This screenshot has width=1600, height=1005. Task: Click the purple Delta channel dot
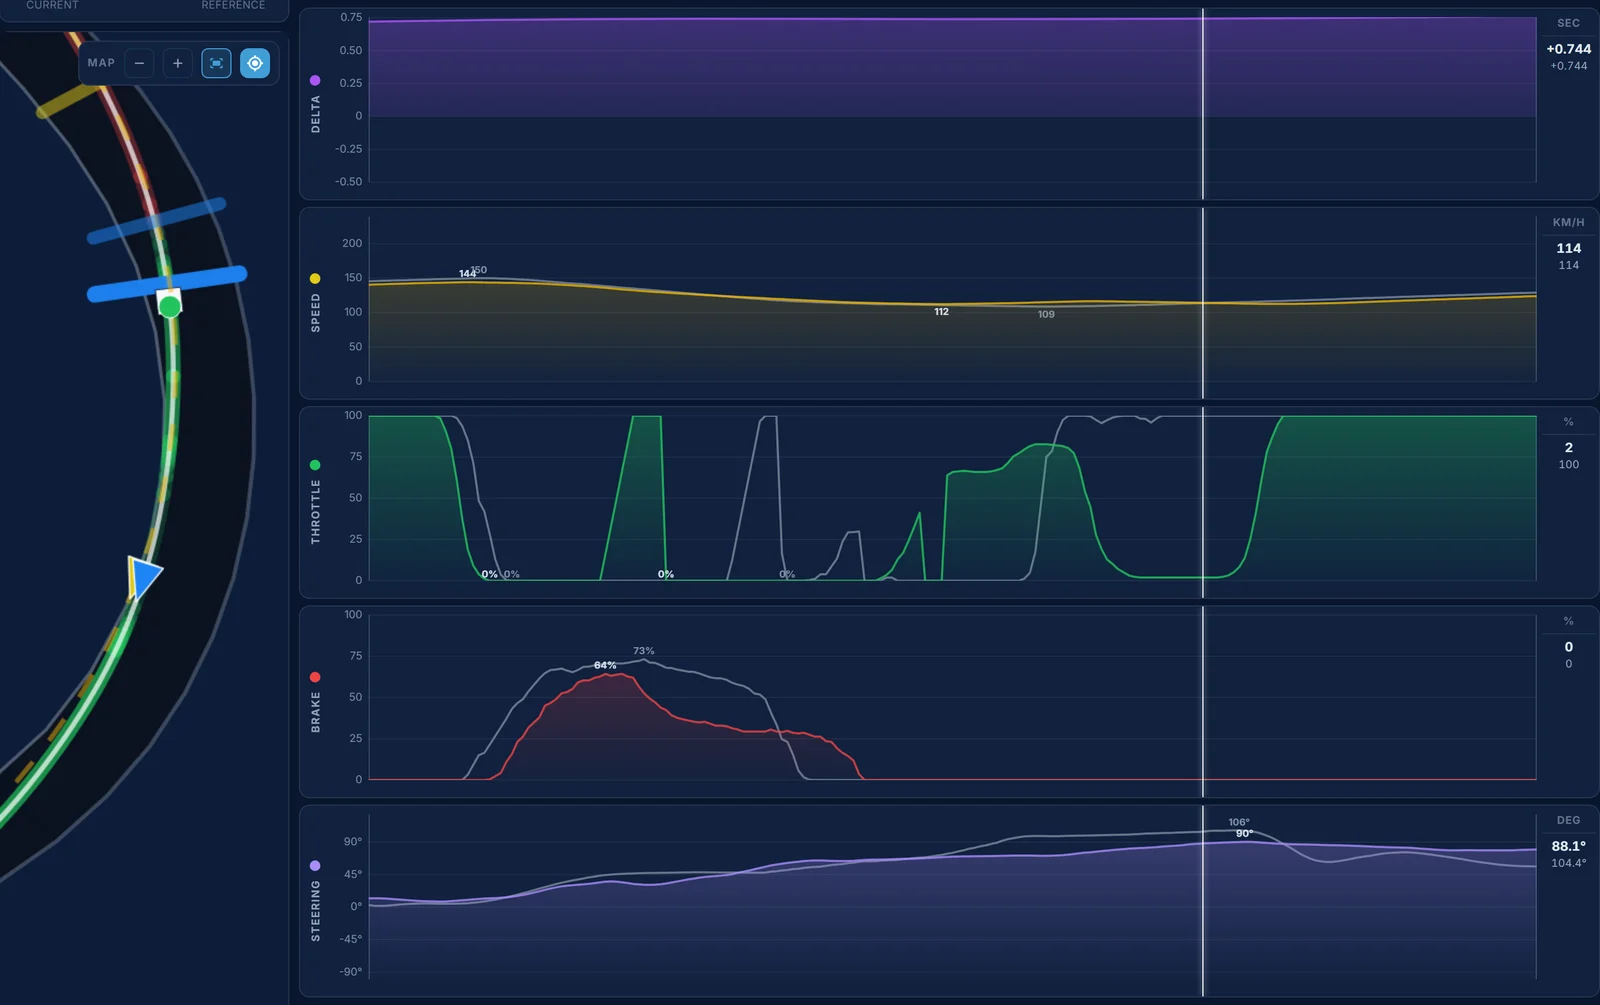pyautogui.click(x=315, y=80)
